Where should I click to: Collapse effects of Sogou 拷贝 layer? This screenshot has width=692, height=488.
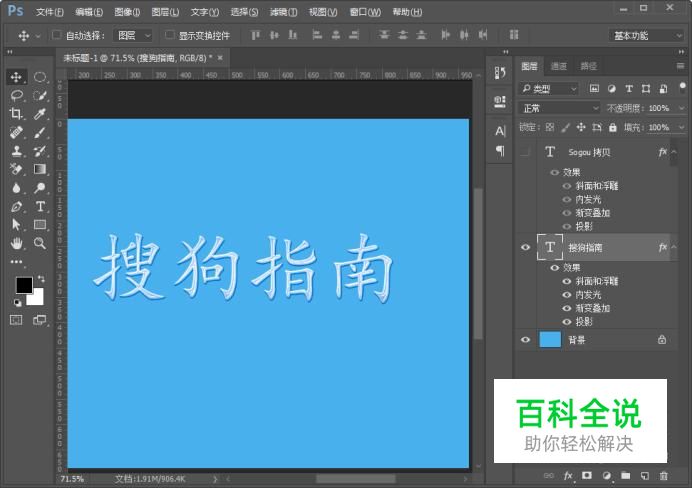point(674,152)
